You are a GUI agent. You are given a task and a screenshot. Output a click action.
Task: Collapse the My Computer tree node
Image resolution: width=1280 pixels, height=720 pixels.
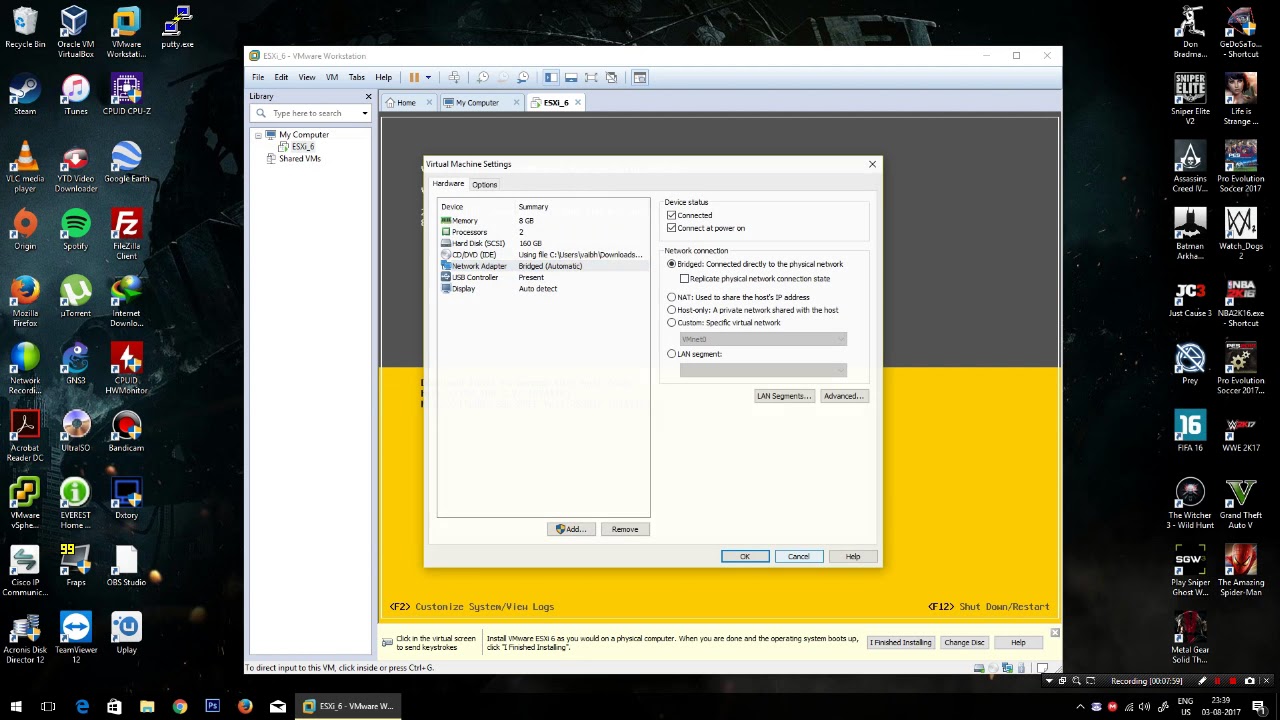click(258, 135)
